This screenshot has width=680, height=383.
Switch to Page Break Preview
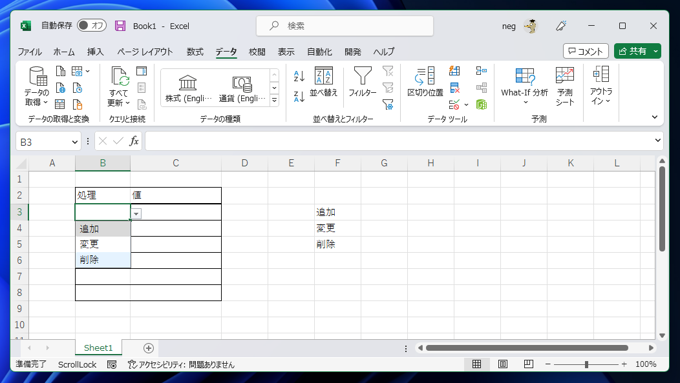point(528,364)
